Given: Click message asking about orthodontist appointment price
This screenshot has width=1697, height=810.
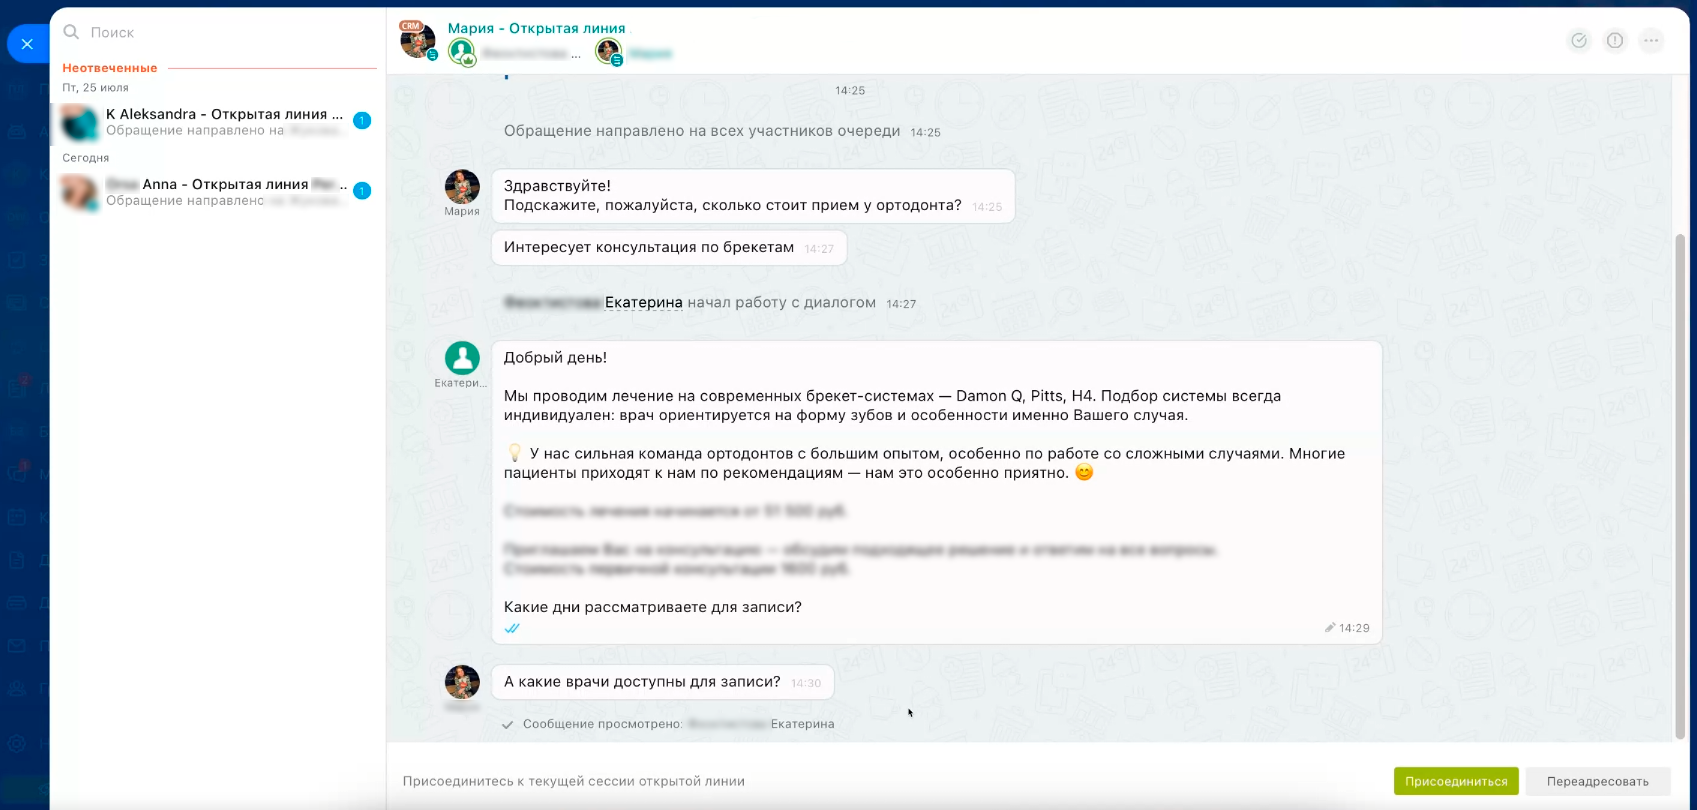Looking at the screenshot, I should 753,196.
